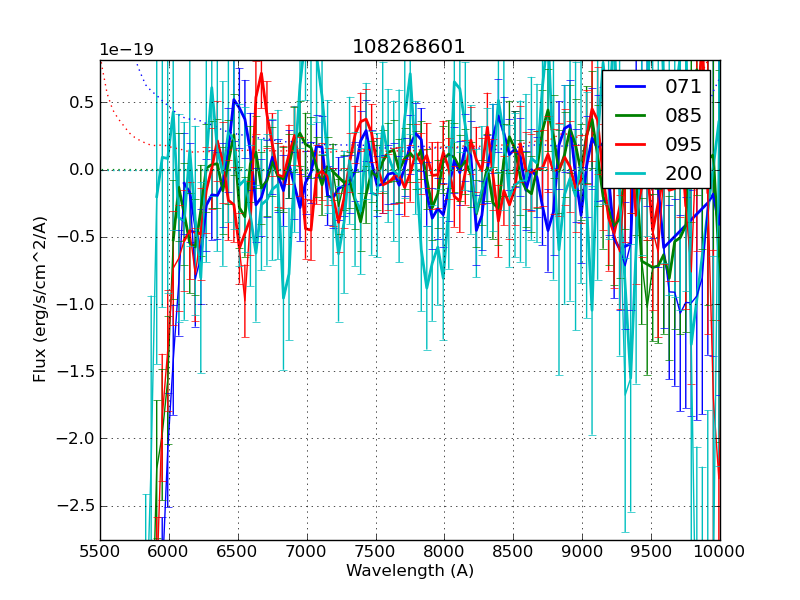Click the Wavelength (A) x-axis label

coord(410,571)
